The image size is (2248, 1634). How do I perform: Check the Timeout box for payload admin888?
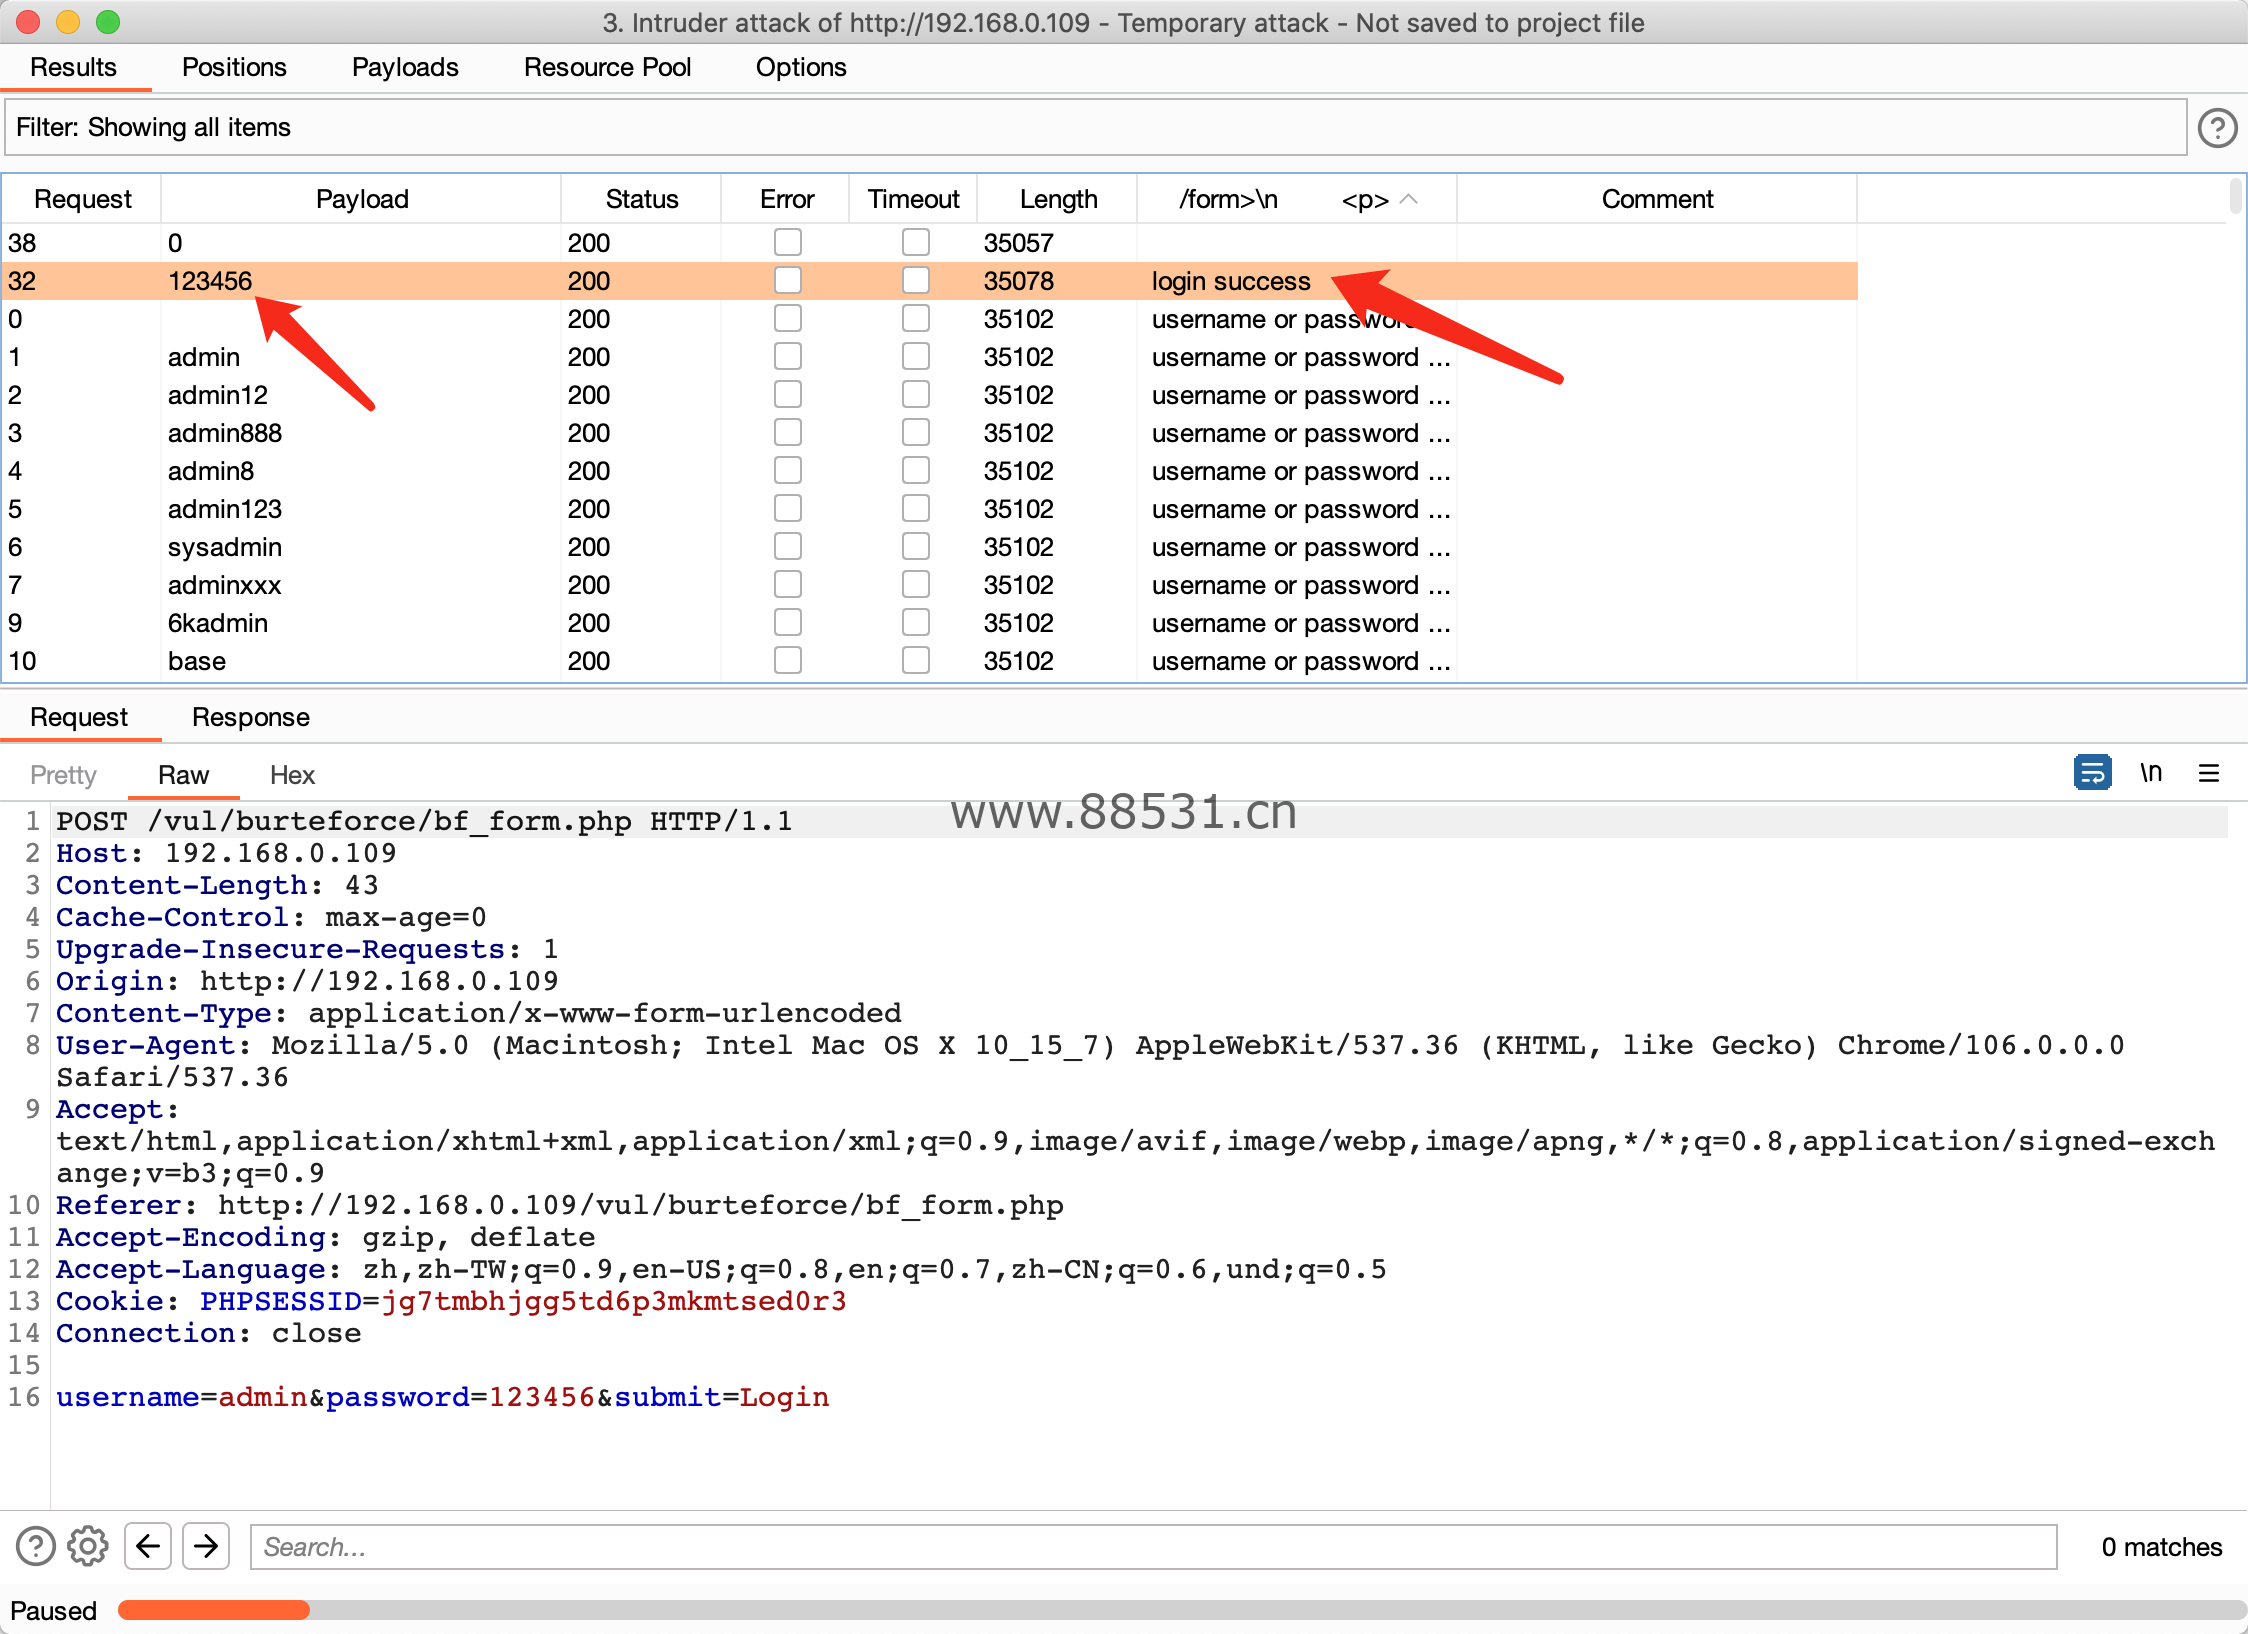[915, 432]
